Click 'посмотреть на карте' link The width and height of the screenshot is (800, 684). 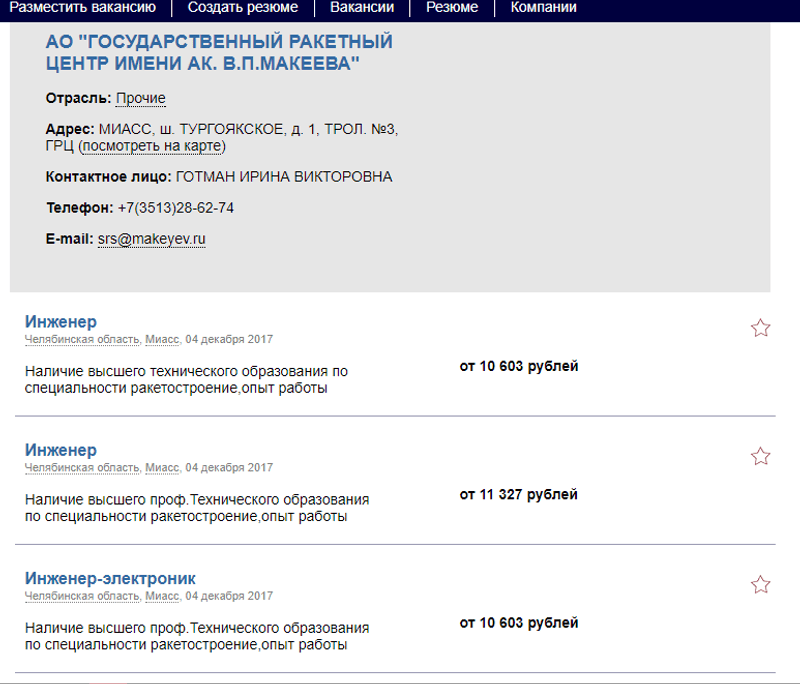tap(152, 146)
